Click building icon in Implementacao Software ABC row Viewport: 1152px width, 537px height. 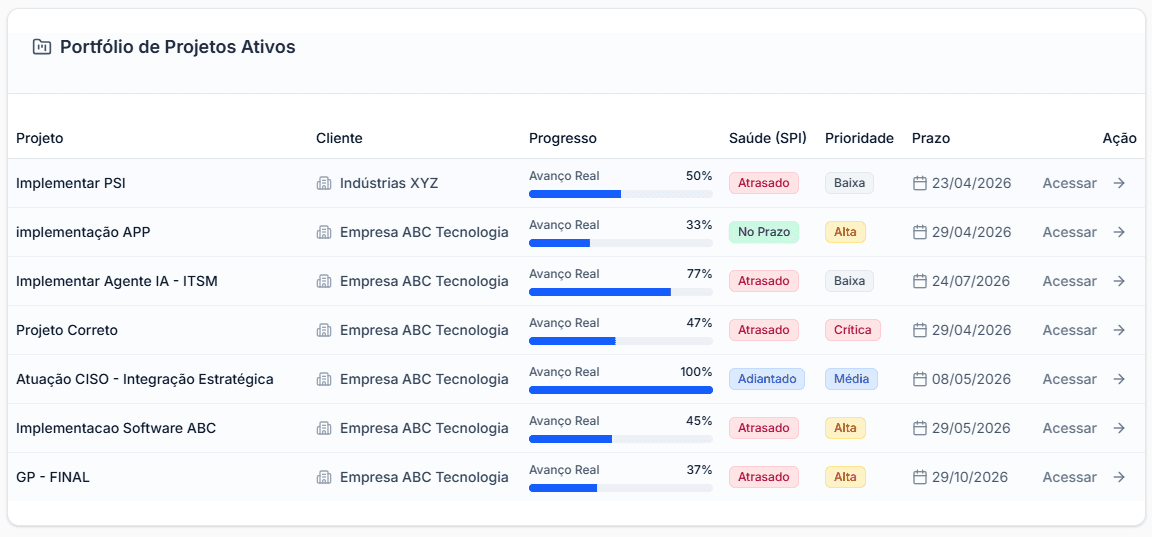pos(324,428)
